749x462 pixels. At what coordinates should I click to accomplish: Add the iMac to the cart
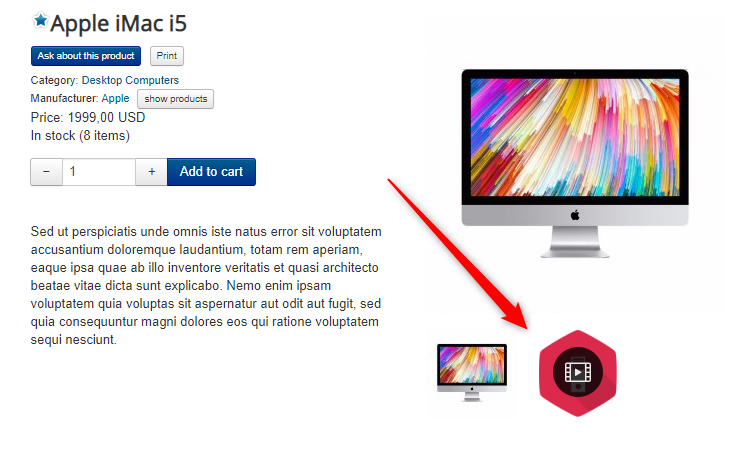coord(211,172)
